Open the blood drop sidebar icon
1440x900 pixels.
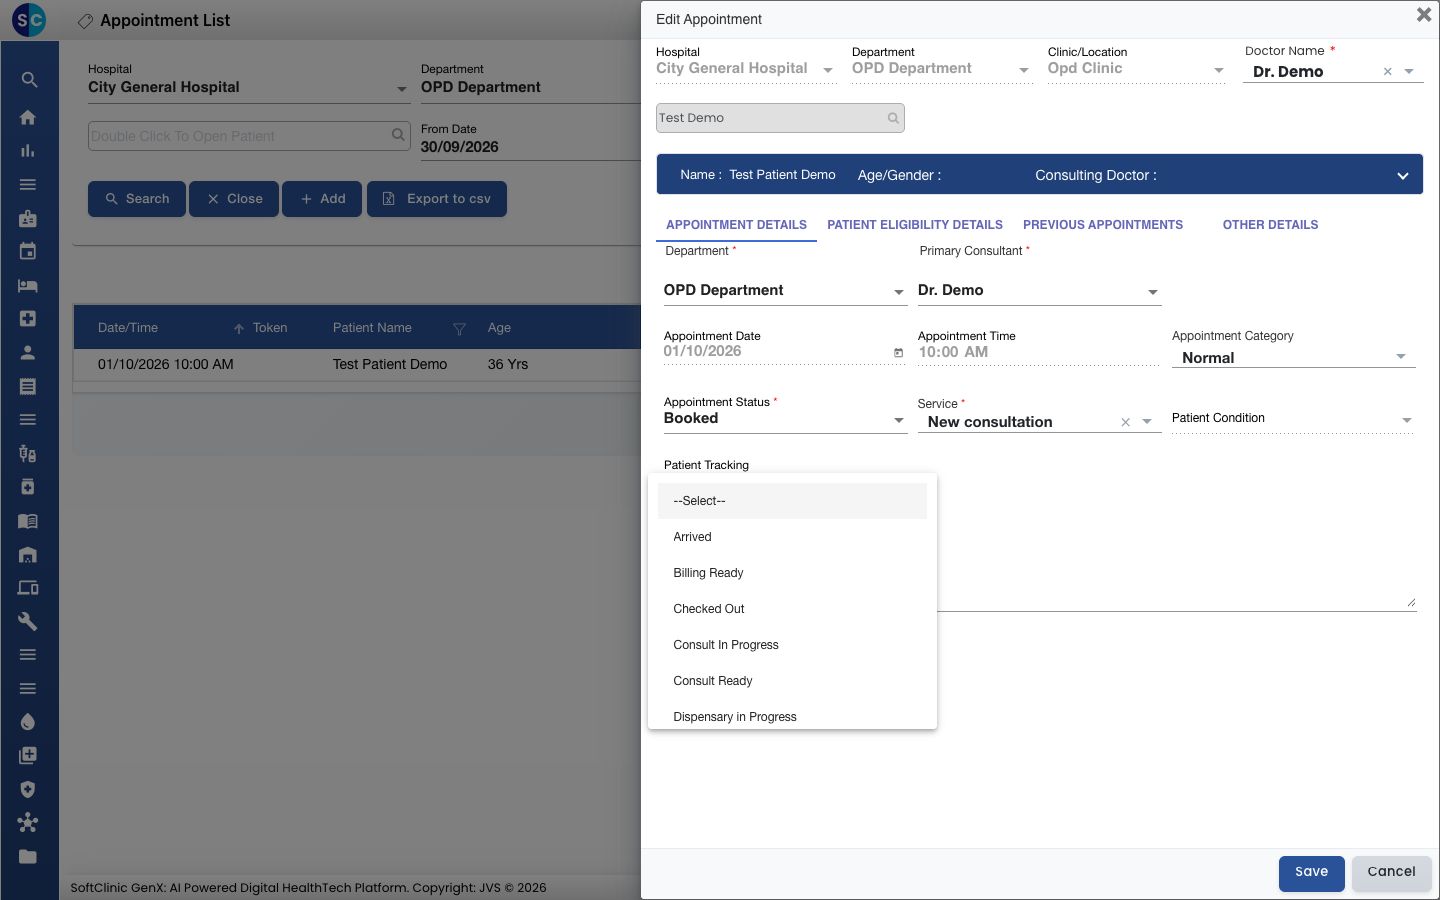coord(28,722)
